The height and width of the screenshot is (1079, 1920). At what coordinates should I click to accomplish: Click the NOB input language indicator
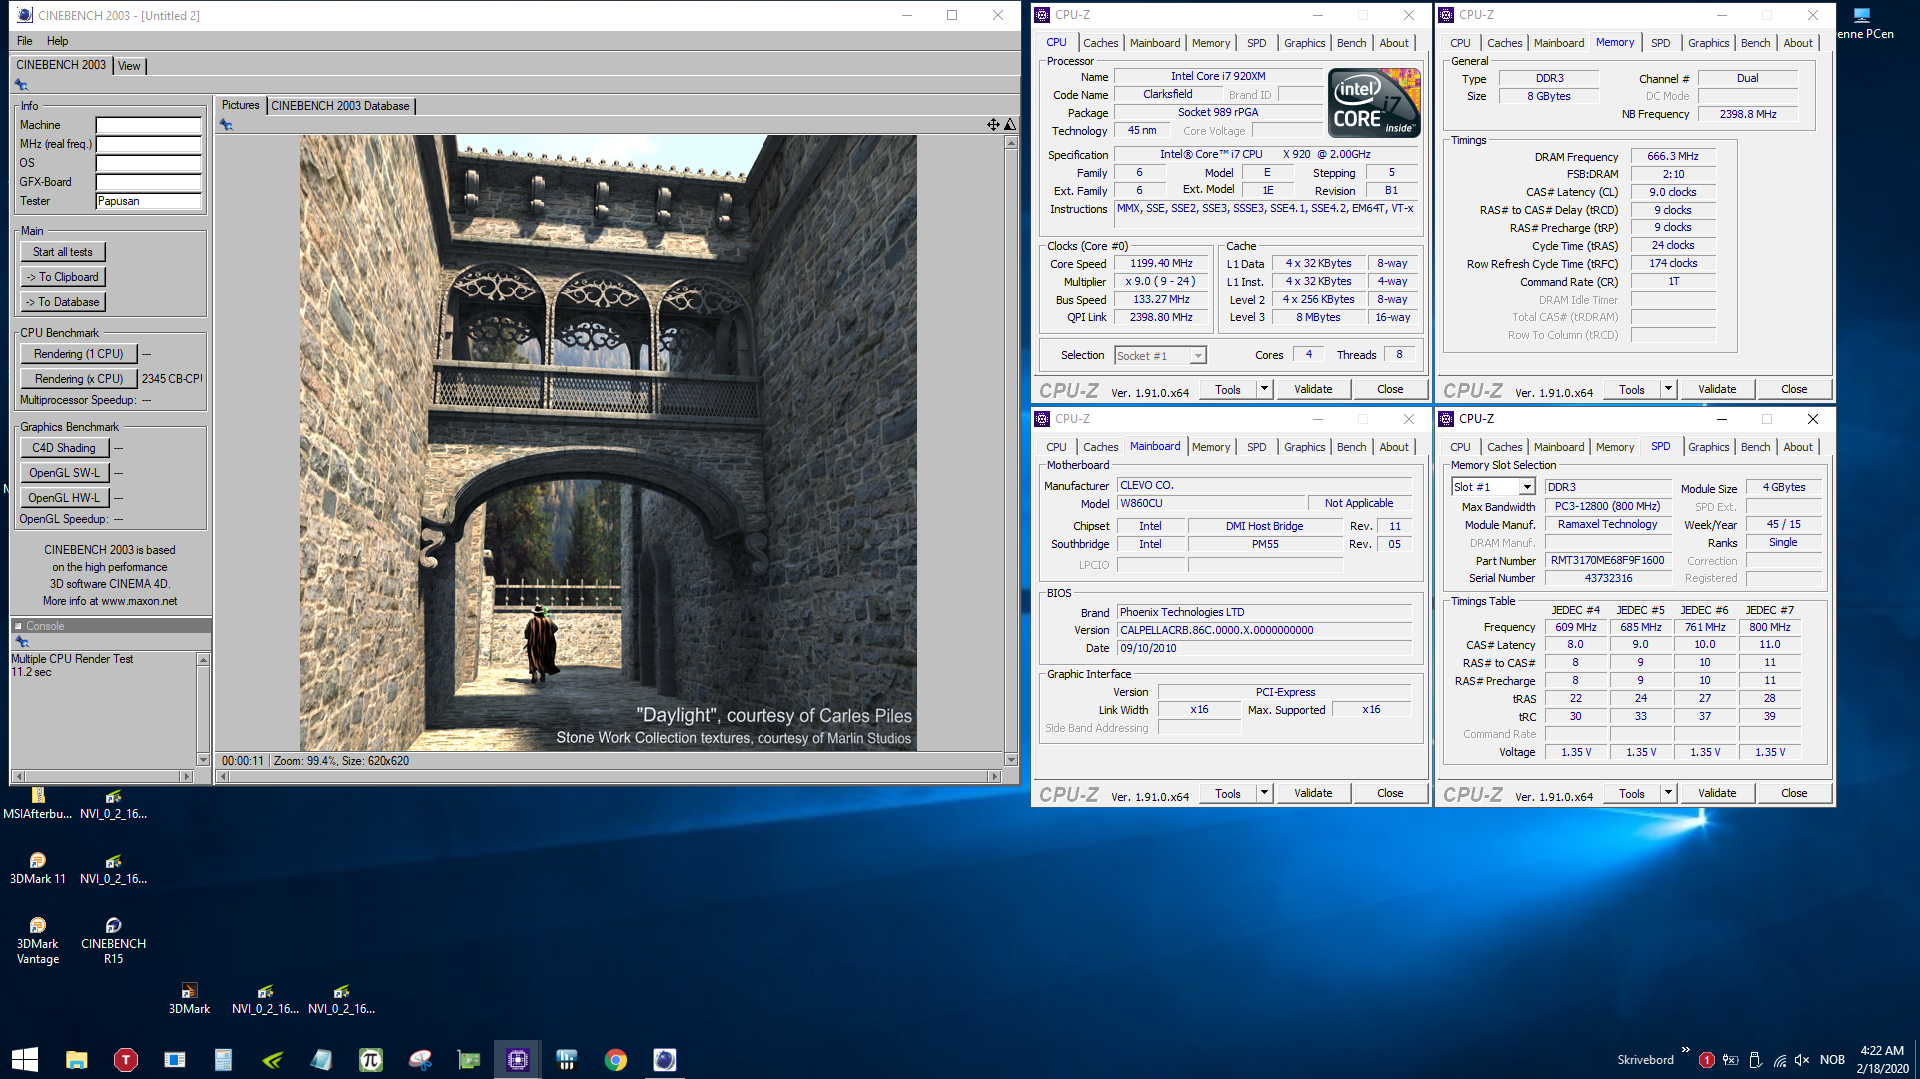point(1832,1060)
